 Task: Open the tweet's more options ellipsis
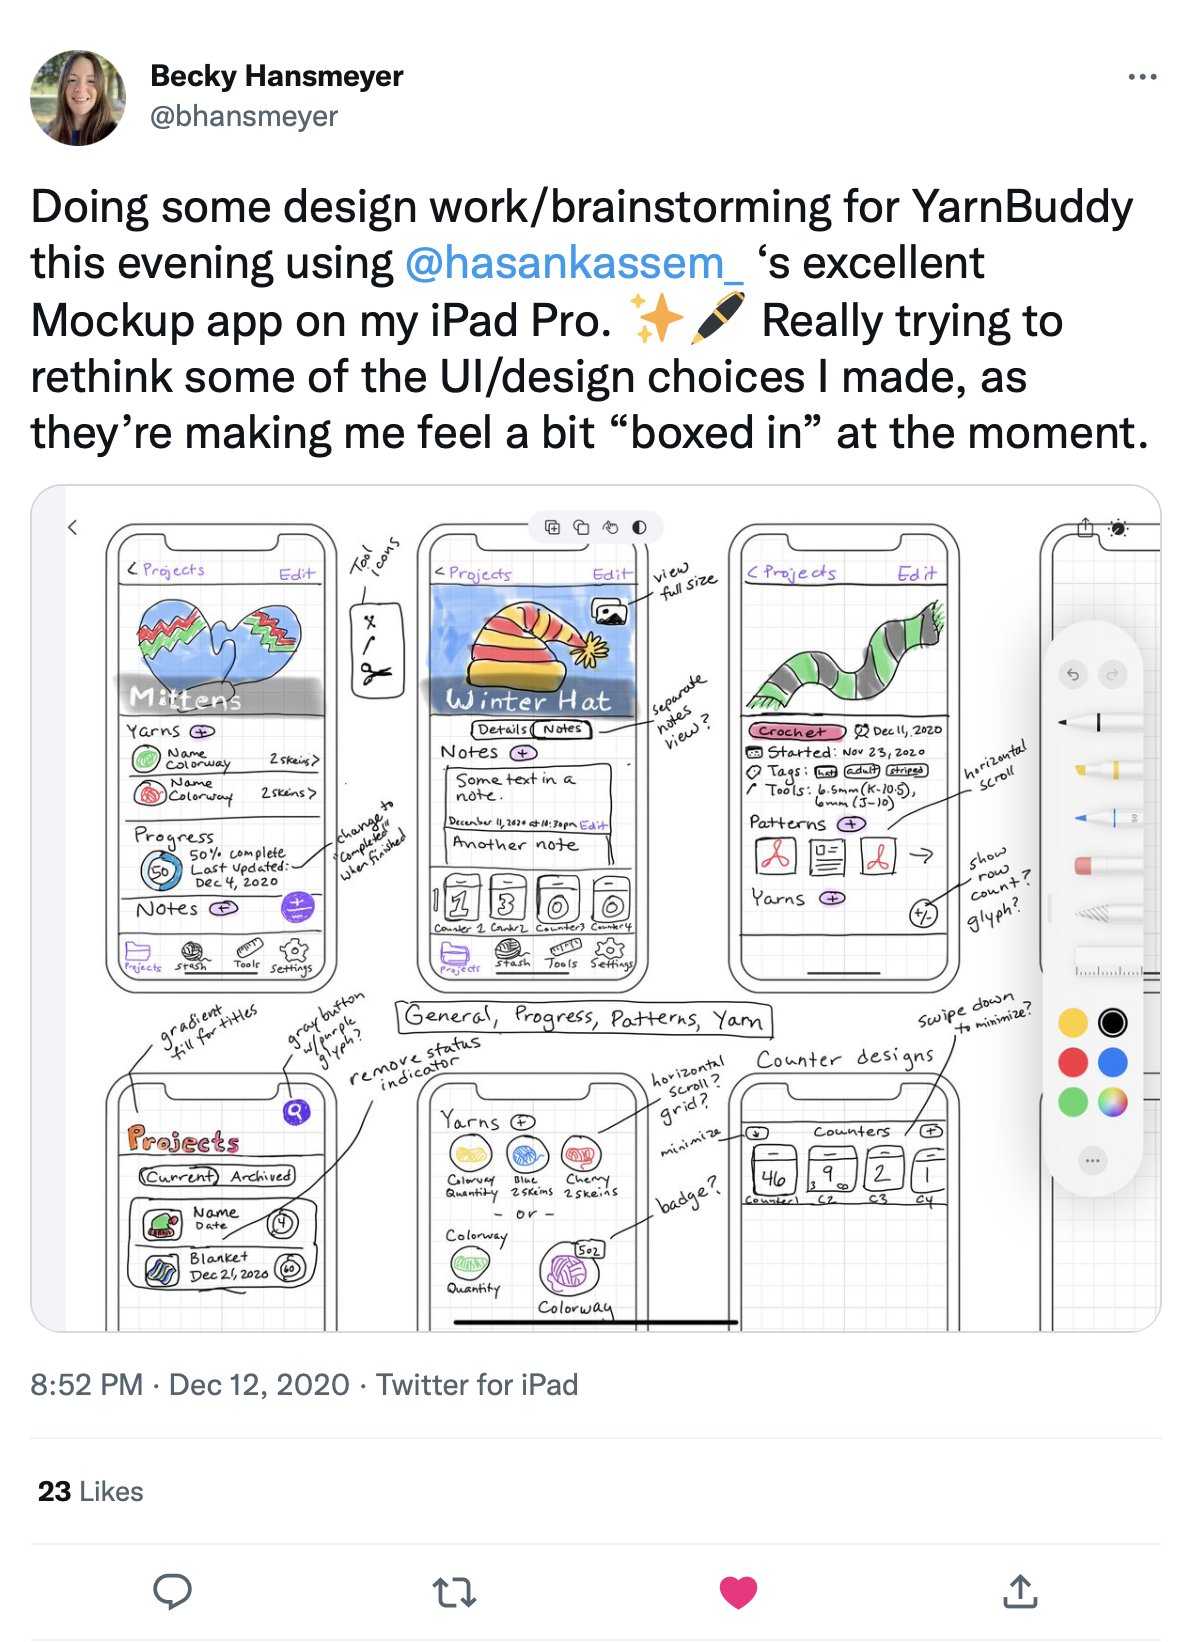(x=1142, y=77)
